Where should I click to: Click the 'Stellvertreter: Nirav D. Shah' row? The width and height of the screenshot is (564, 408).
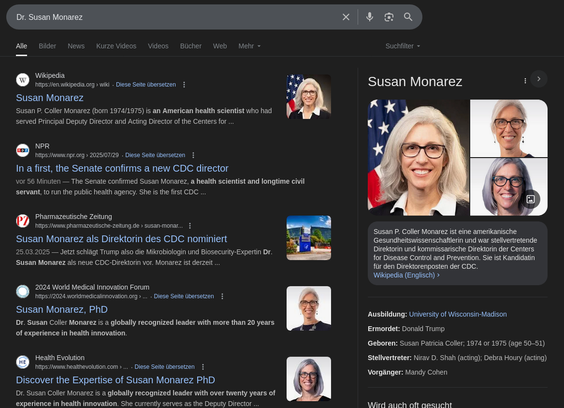click(457, 358)
